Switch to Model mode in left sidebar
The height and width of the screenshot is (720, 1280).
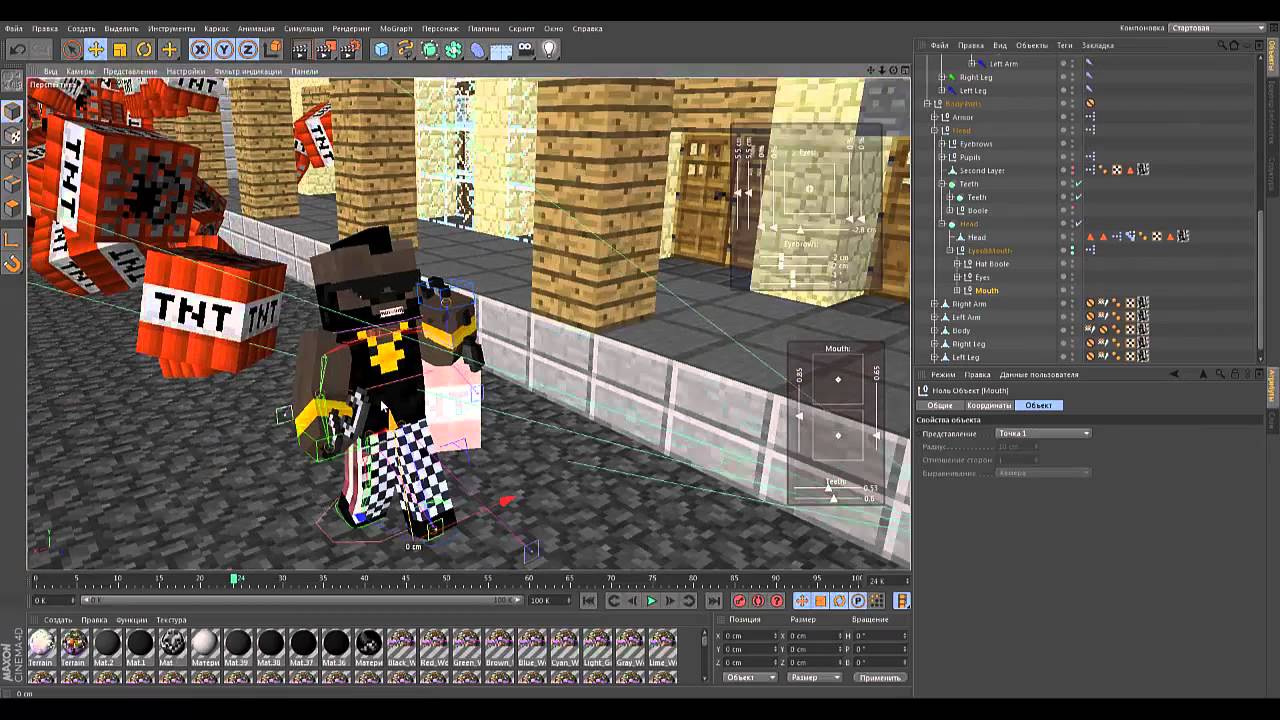[x=12, y=111]
